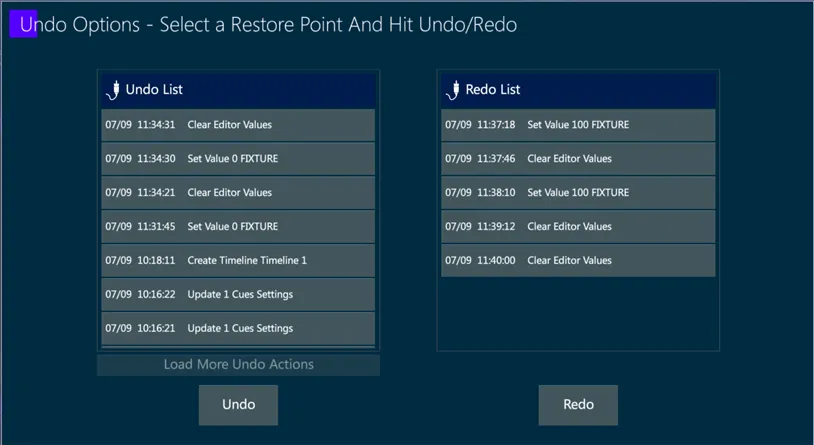Click the purple square in title
Screen dimensions: 814x445
click(23, 24)
